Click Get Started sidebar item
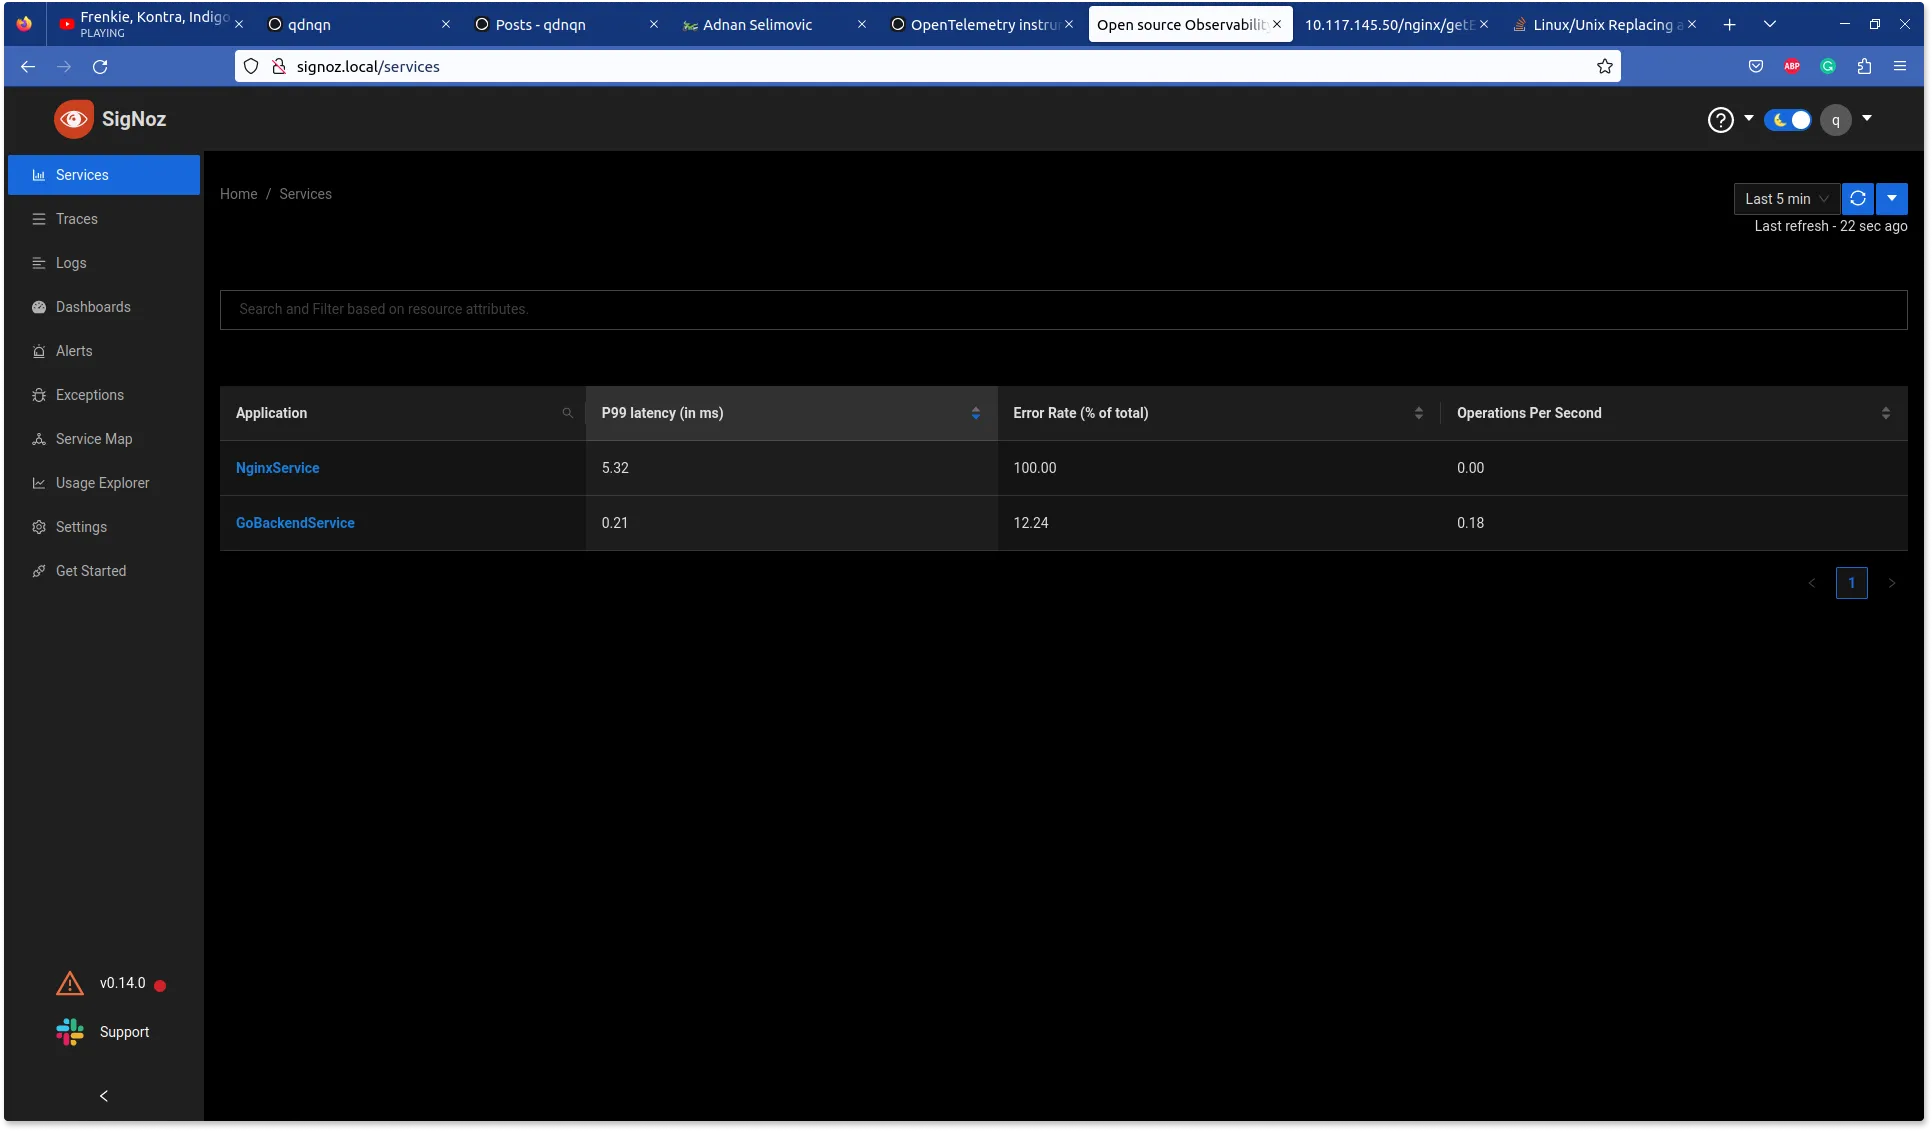 90,571
